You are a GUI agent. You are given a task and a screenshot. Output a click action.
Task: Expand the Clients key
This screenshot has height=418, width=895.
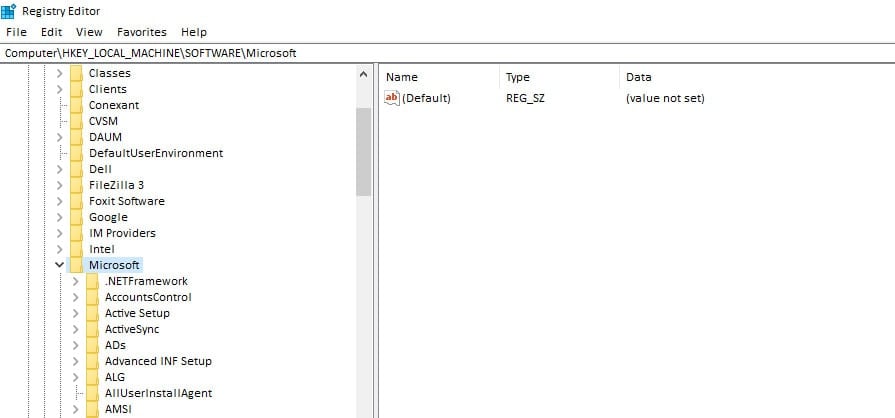click(59, 89)
